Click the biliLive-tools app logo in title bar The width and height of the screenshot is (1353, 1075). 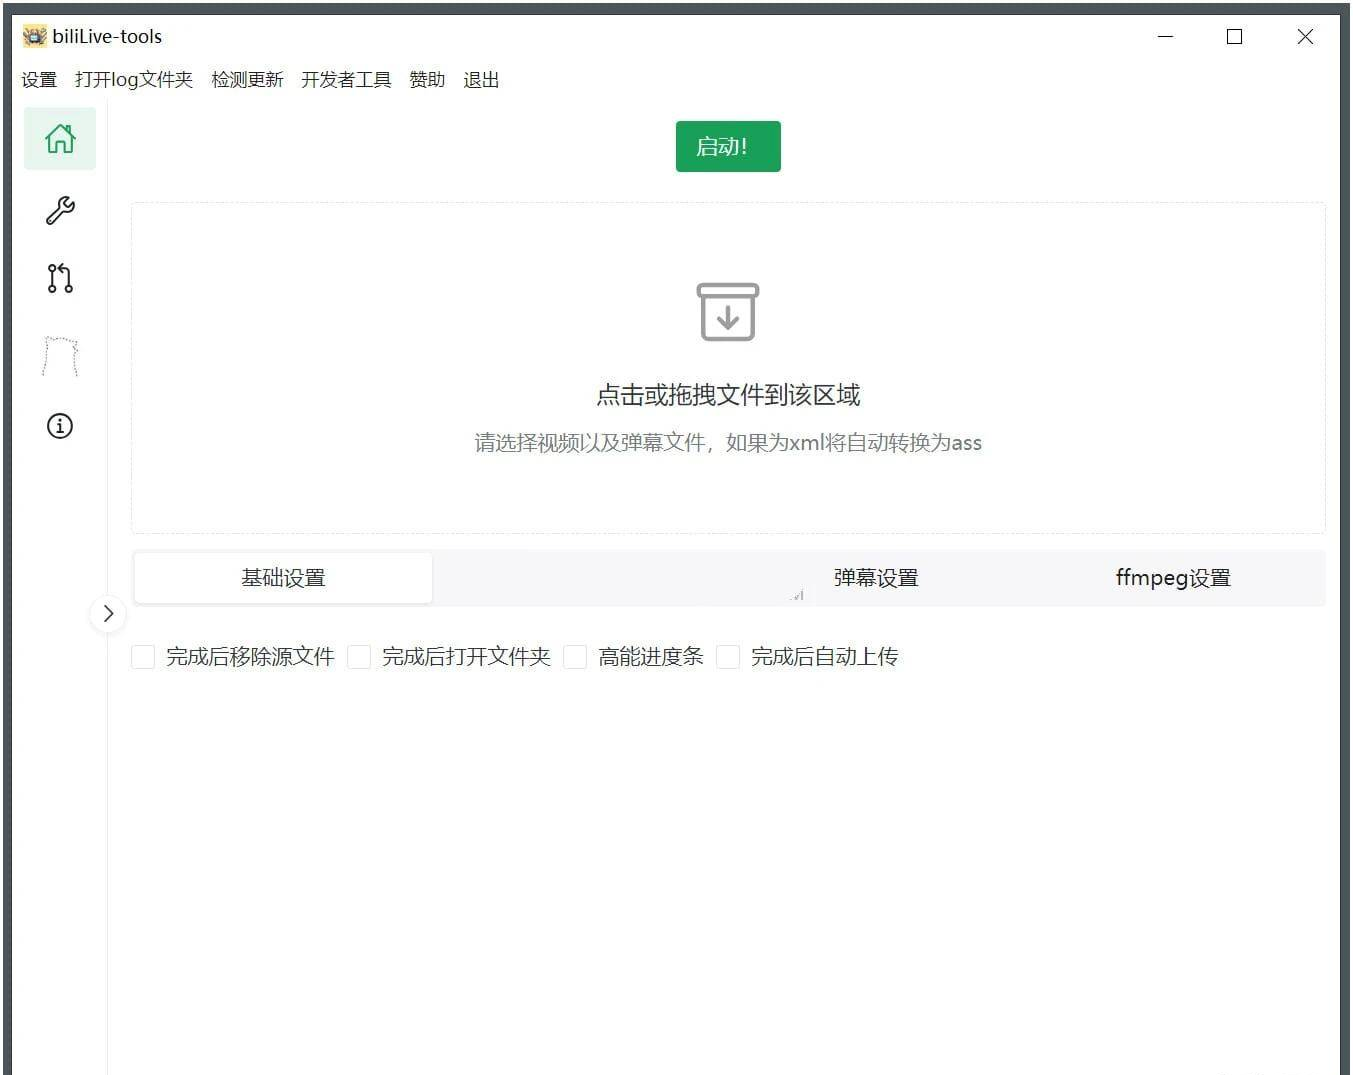click(34, 37)
